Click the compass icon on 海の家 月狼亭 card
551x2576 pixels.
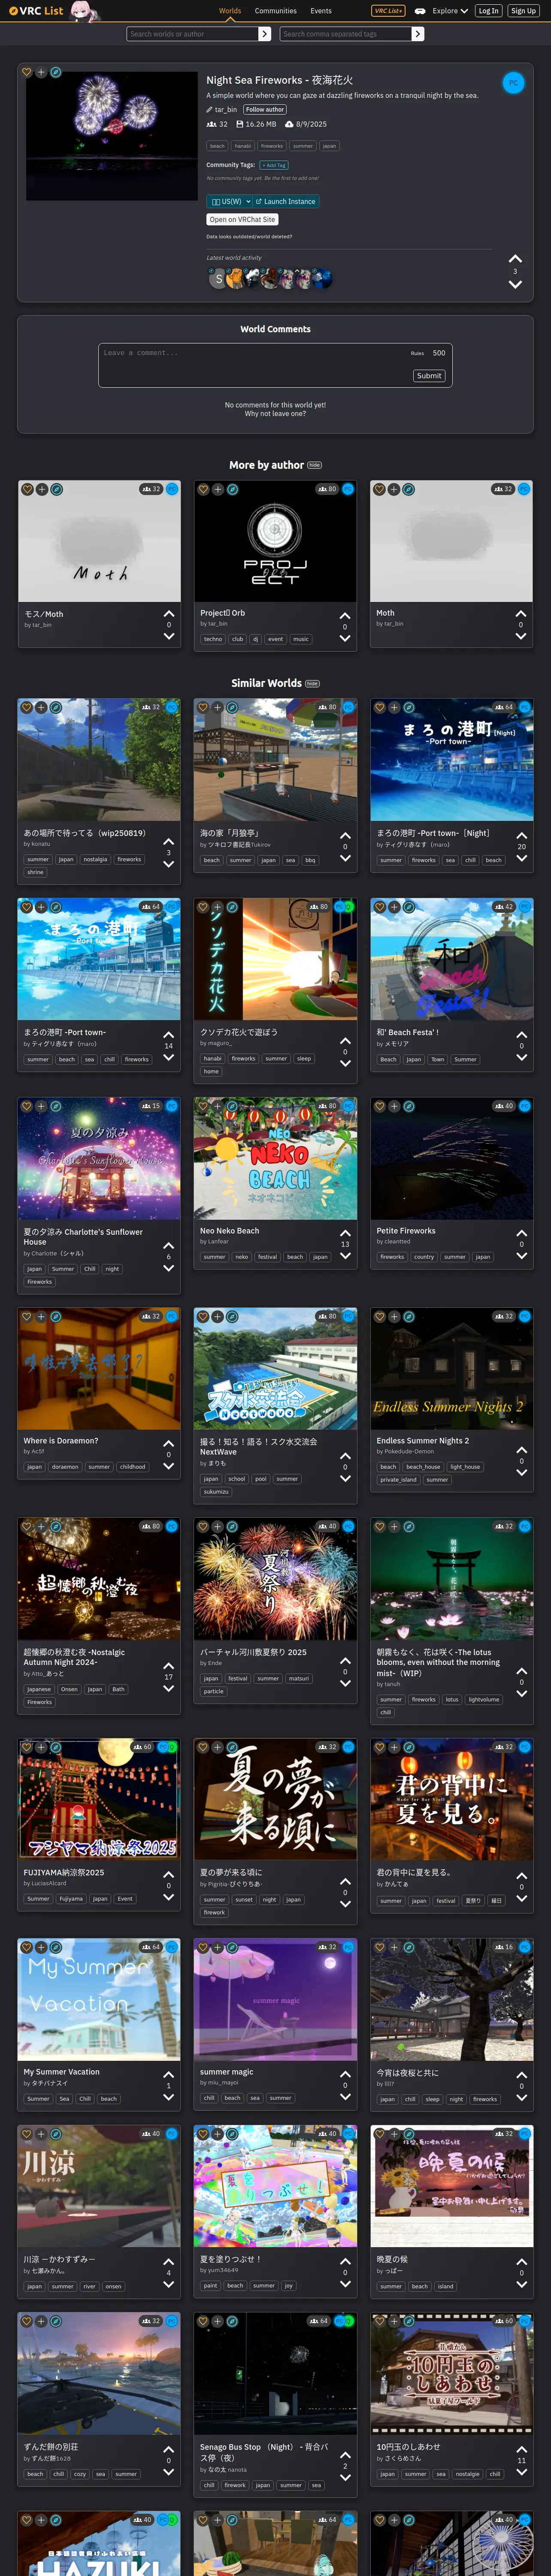click(x=232, y=707)
